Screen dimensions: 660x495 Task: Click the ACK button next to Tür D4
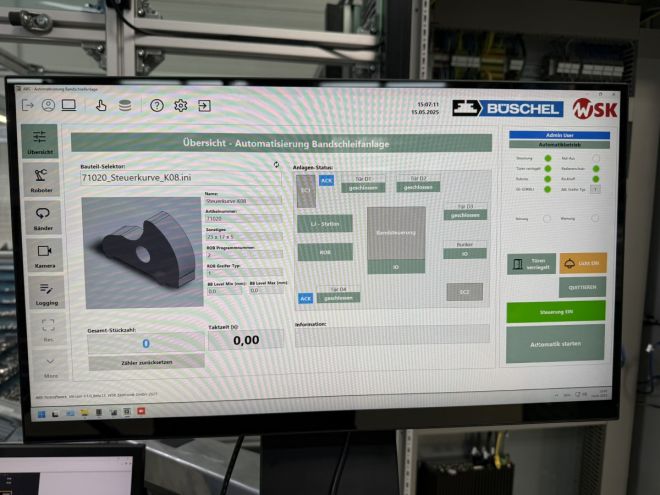point(306,298)
